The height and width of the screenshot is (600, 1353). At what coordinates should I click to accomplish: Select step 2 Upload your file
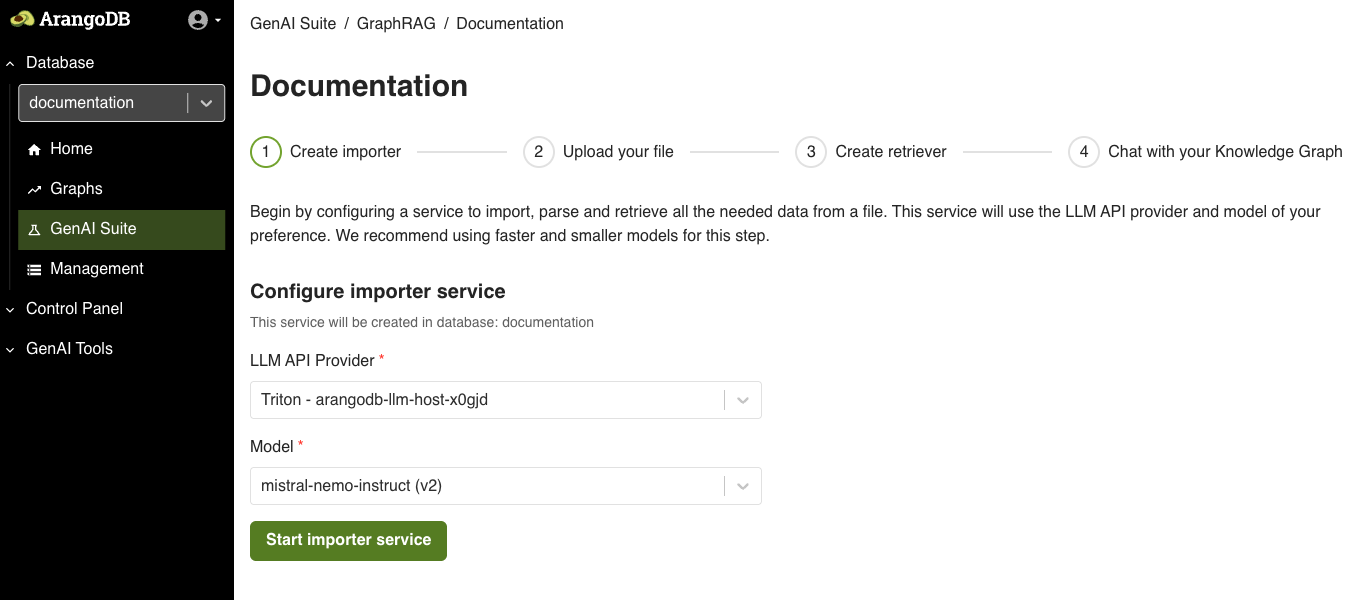pyautogui.click(x=598, y=152)
